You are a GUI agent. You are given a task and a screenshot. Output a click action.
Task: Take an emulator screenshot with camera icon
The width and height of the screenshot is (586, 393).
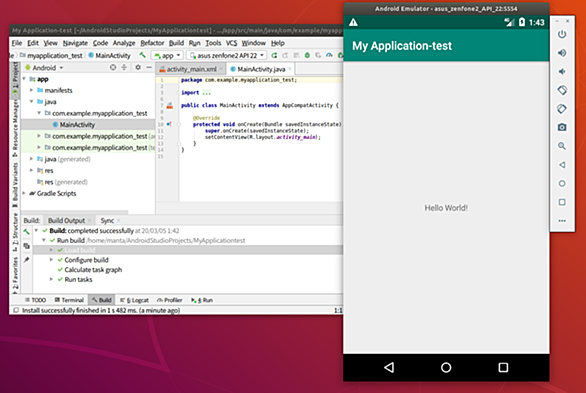[562, 127]
